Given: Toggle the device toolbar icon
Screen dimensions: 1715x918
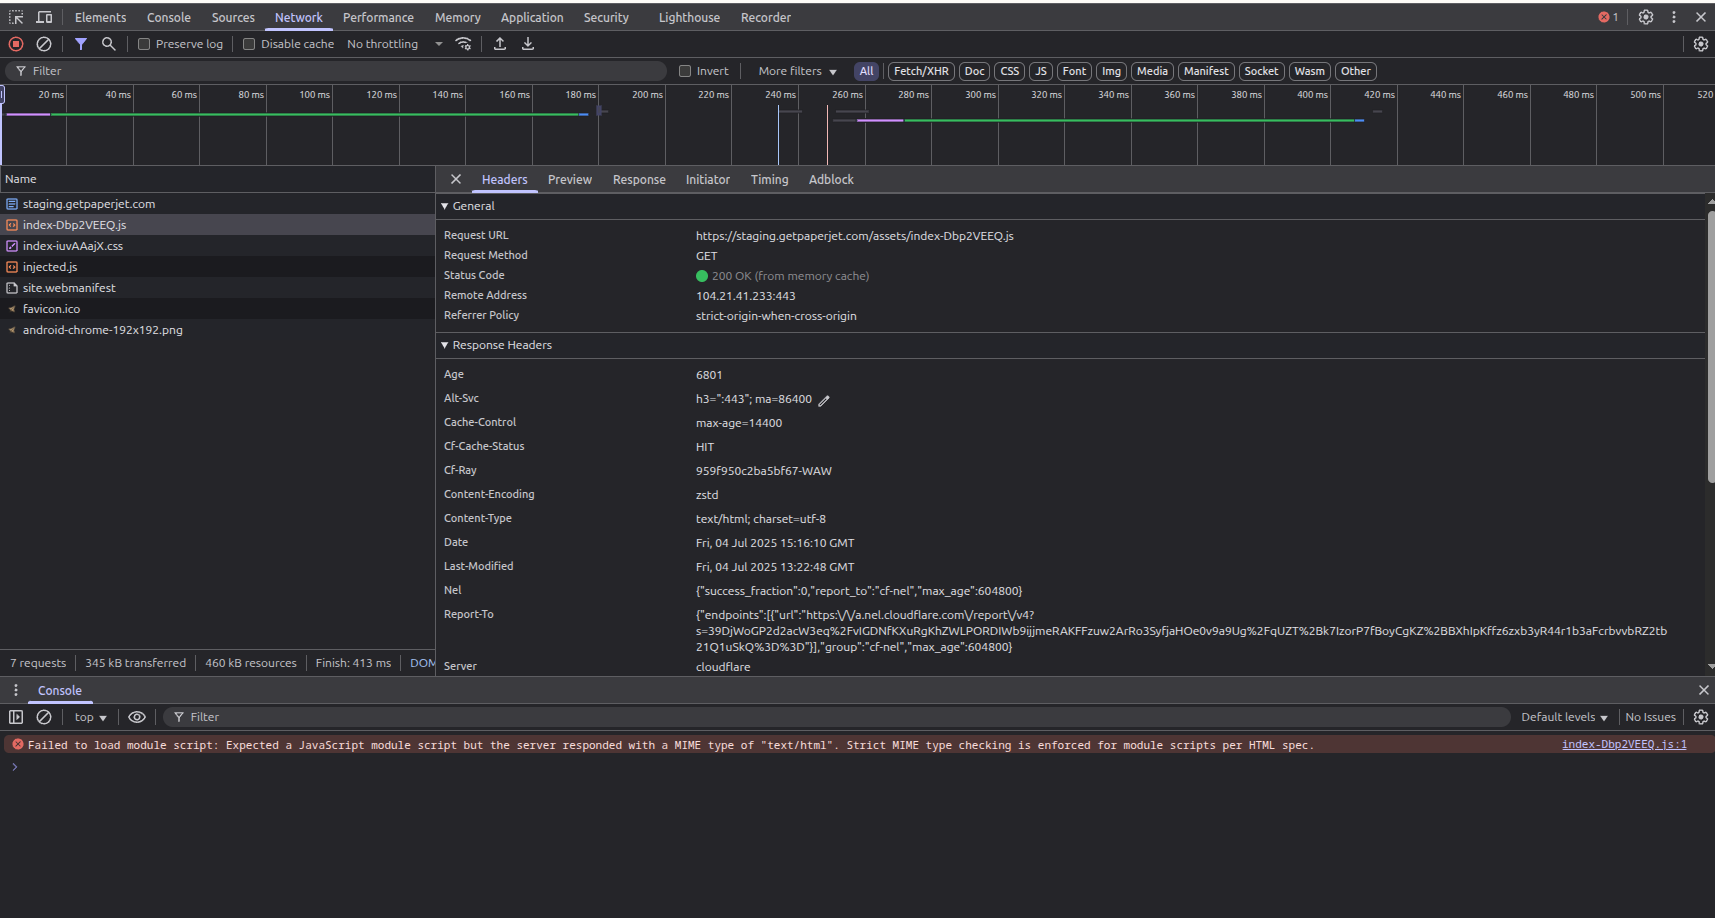Looking at the screenshot, I should click(x=44, y=17).
